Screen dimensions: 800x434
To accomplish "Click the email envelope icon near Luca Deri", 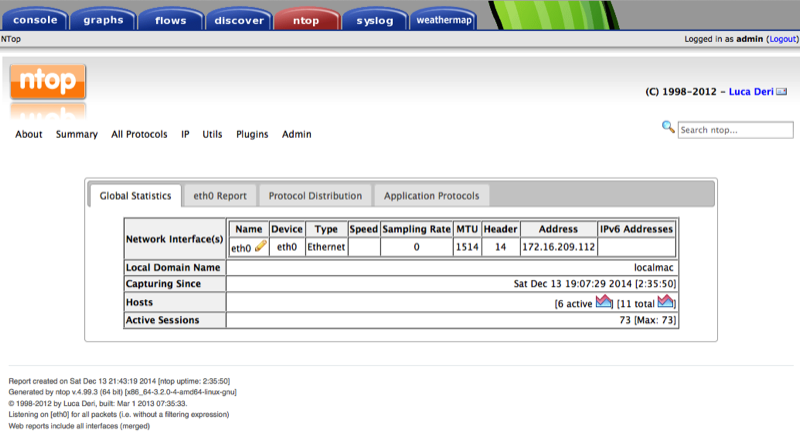I will click(783, 92).
